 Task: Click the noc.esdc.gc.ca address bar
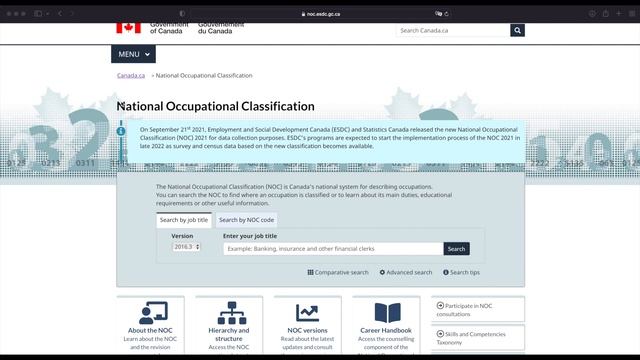click(x=320, y=14)
